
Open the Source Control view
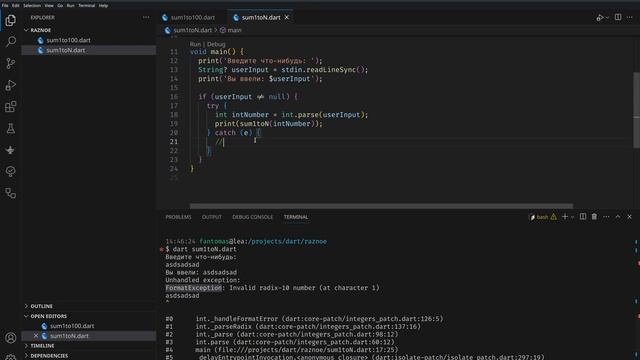point(11,63)
